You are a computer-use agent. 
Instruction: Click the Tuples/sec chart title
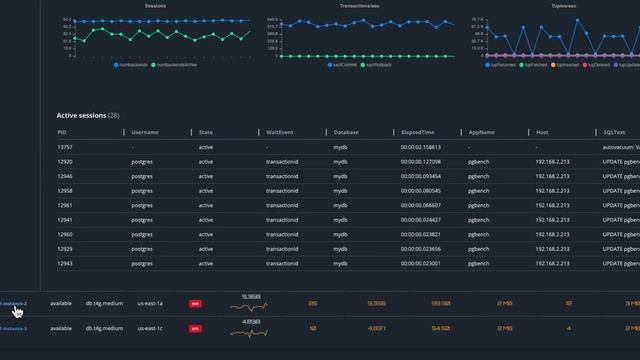pyautogui.click(x=564, y=6)
